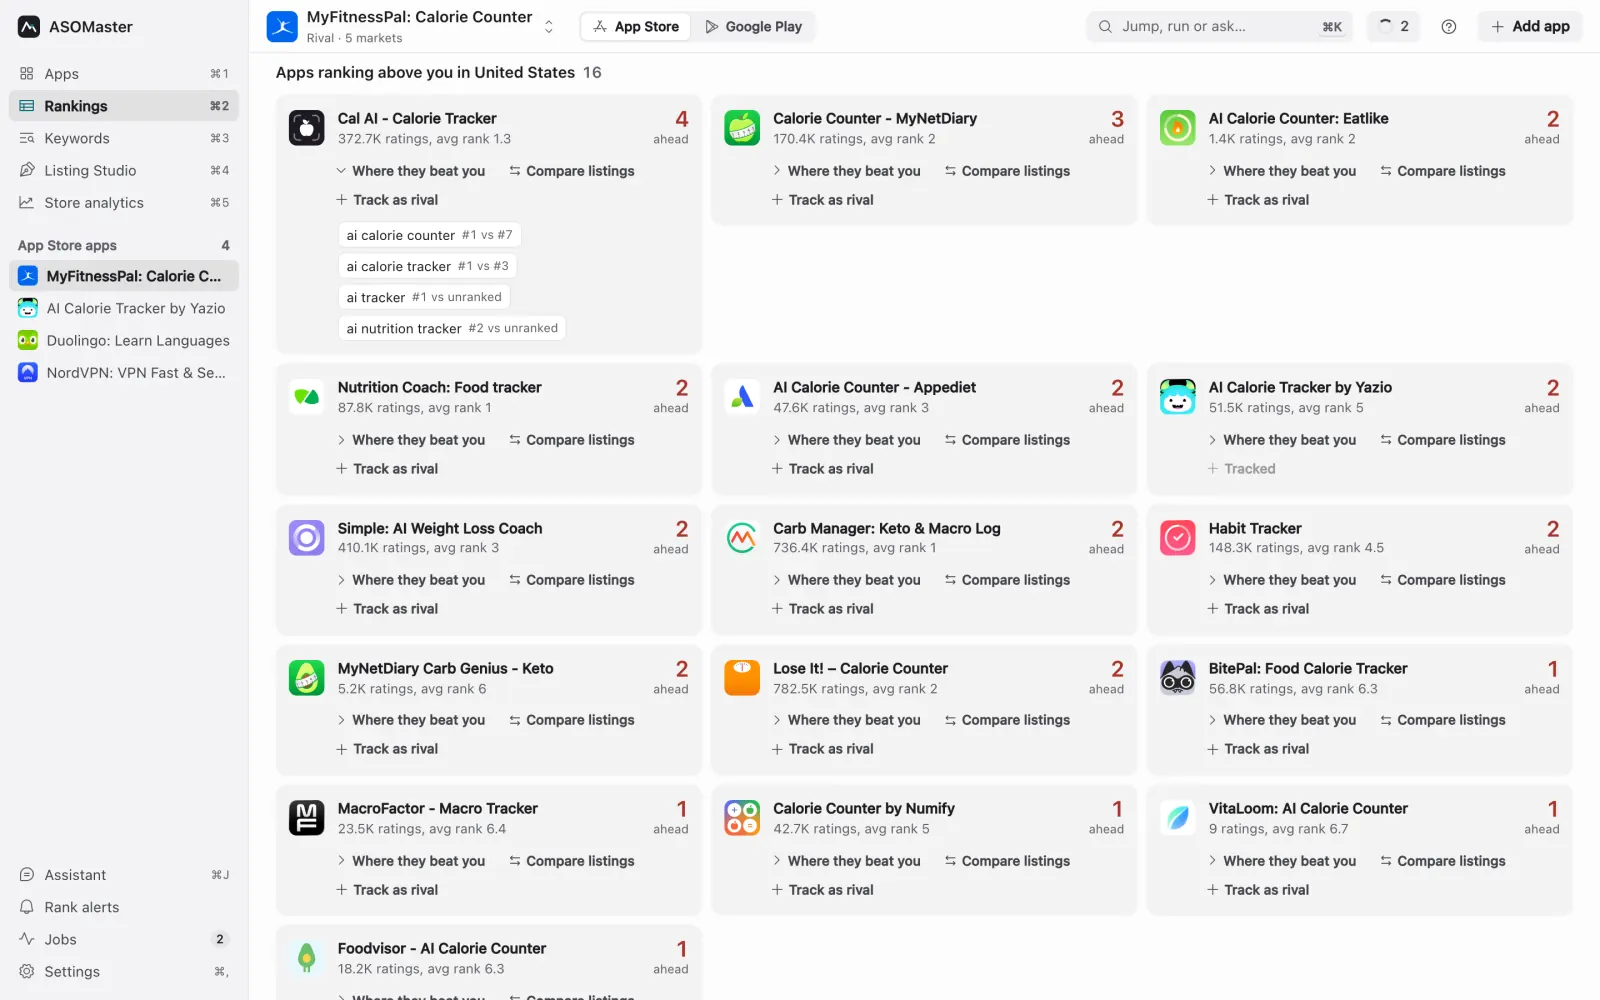Open Keywords in the sidebar
Image resolution: width=1600 pixels, height=1000 pixels.
124,138
